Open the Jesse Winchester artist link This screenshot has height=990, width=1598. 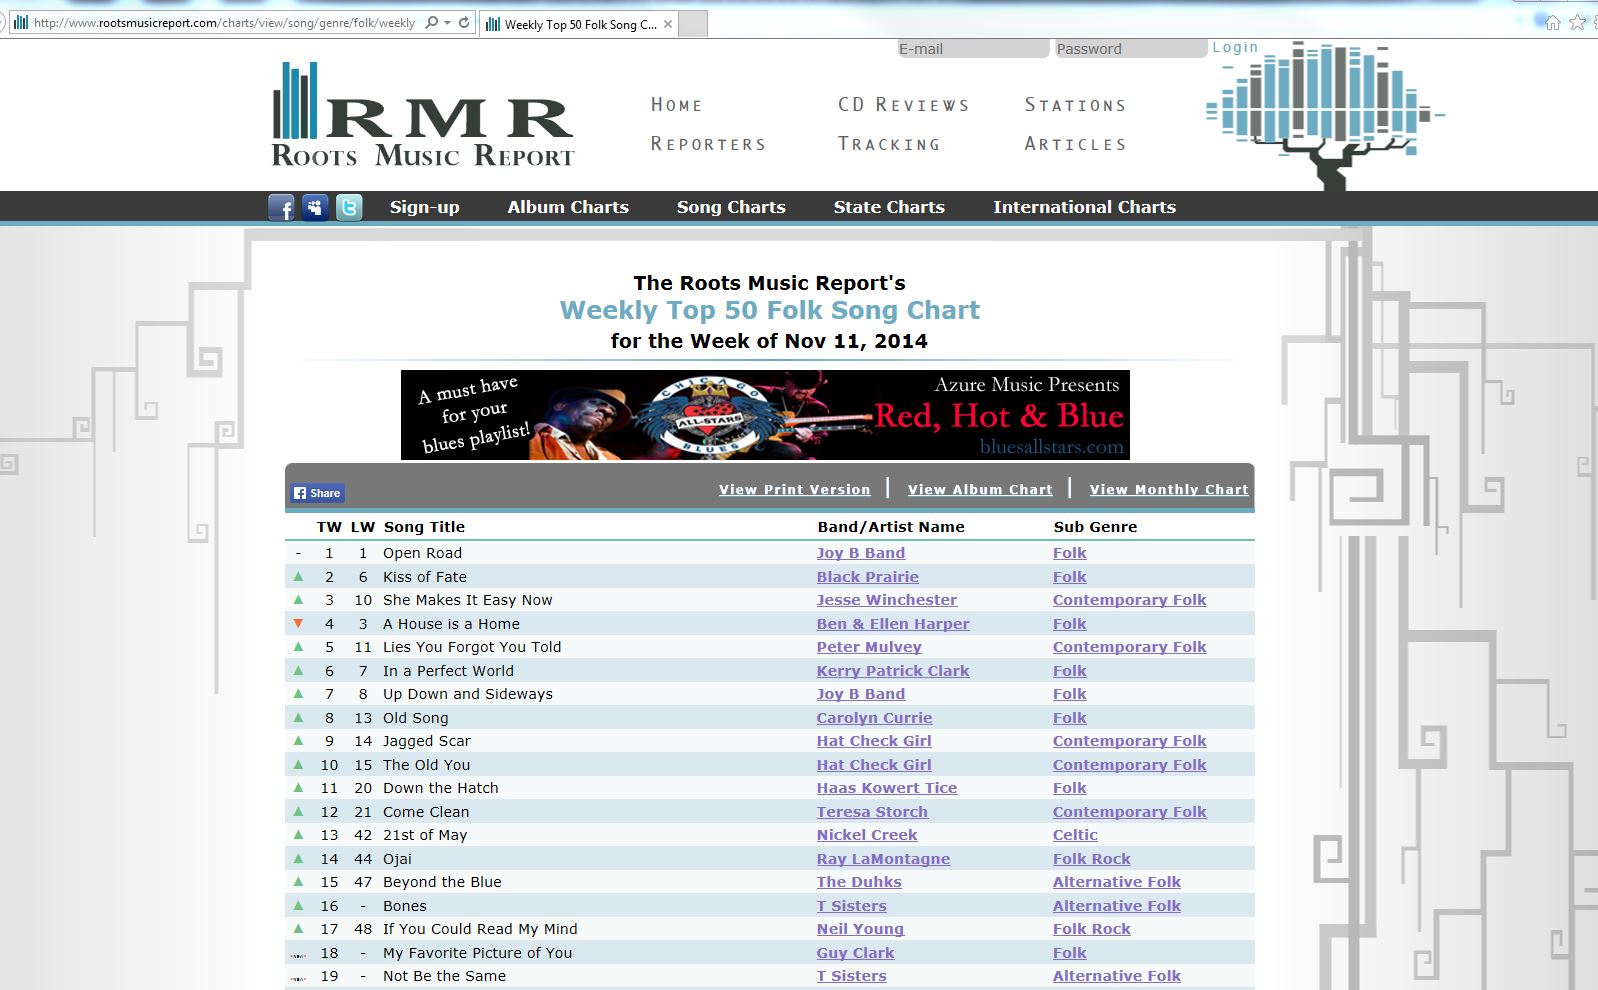(x=887, y=600)
